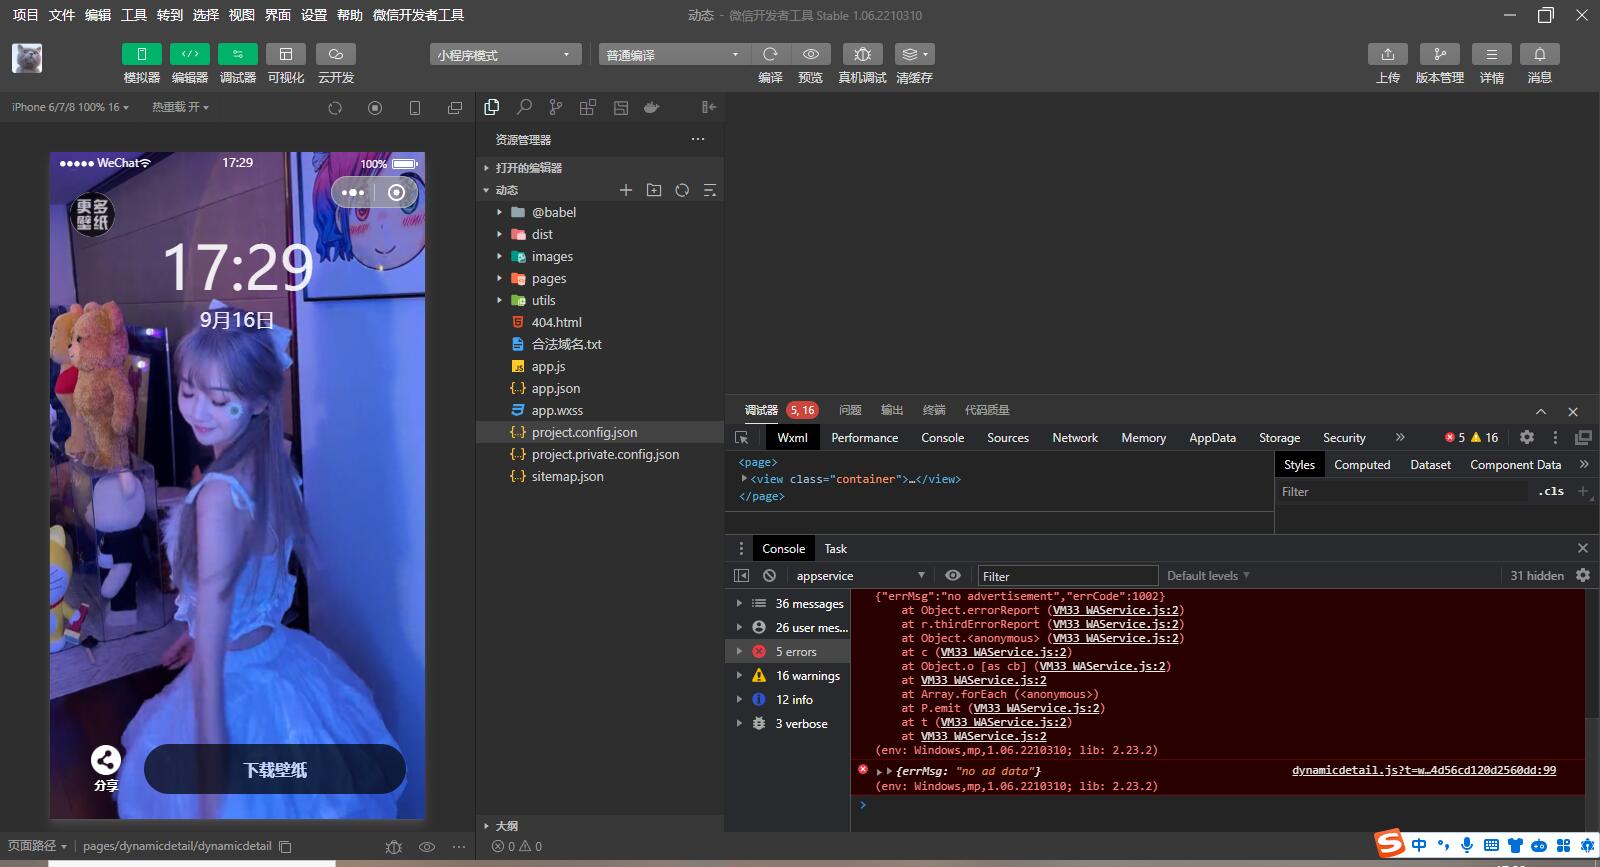Switch to the Network tab

(1074, 438)
